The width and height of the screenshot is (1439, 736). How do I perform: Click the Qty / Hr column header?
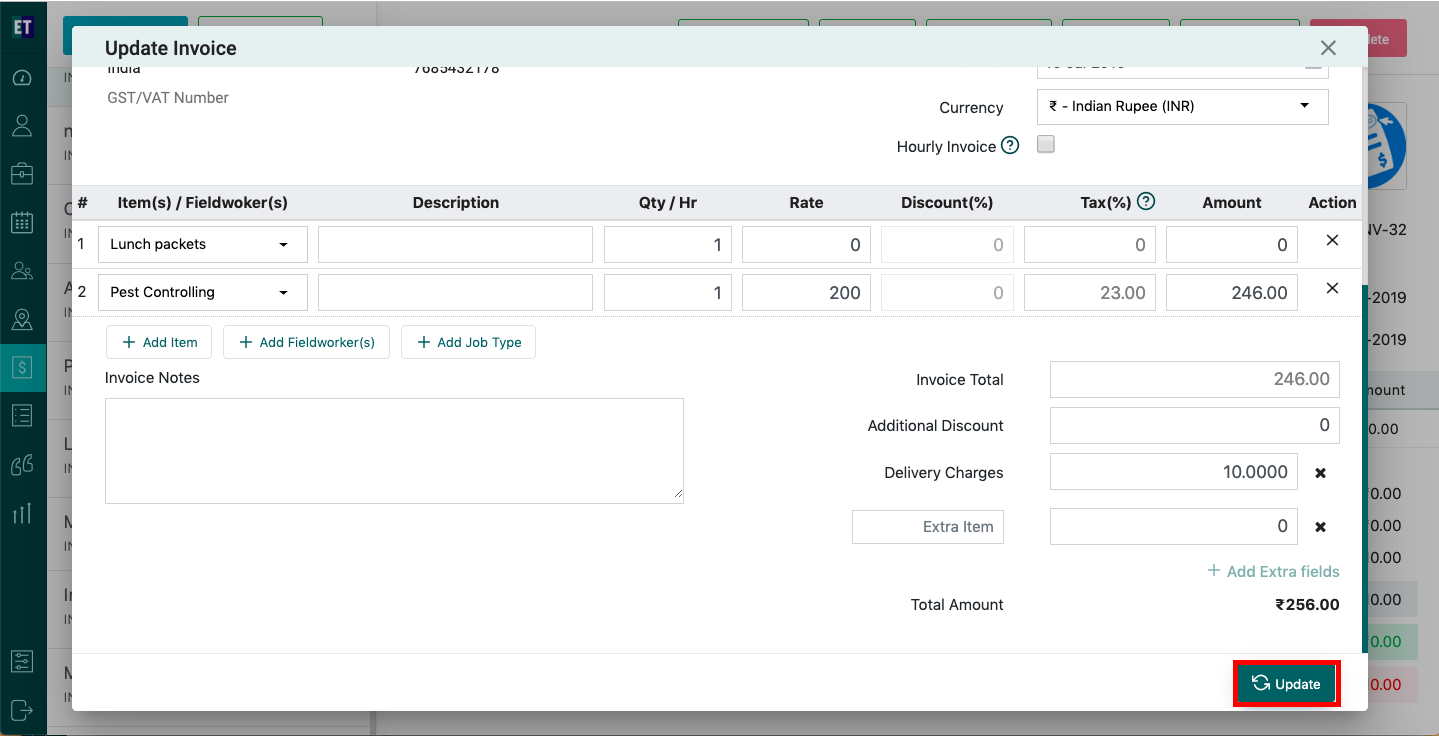pos(668,202)
